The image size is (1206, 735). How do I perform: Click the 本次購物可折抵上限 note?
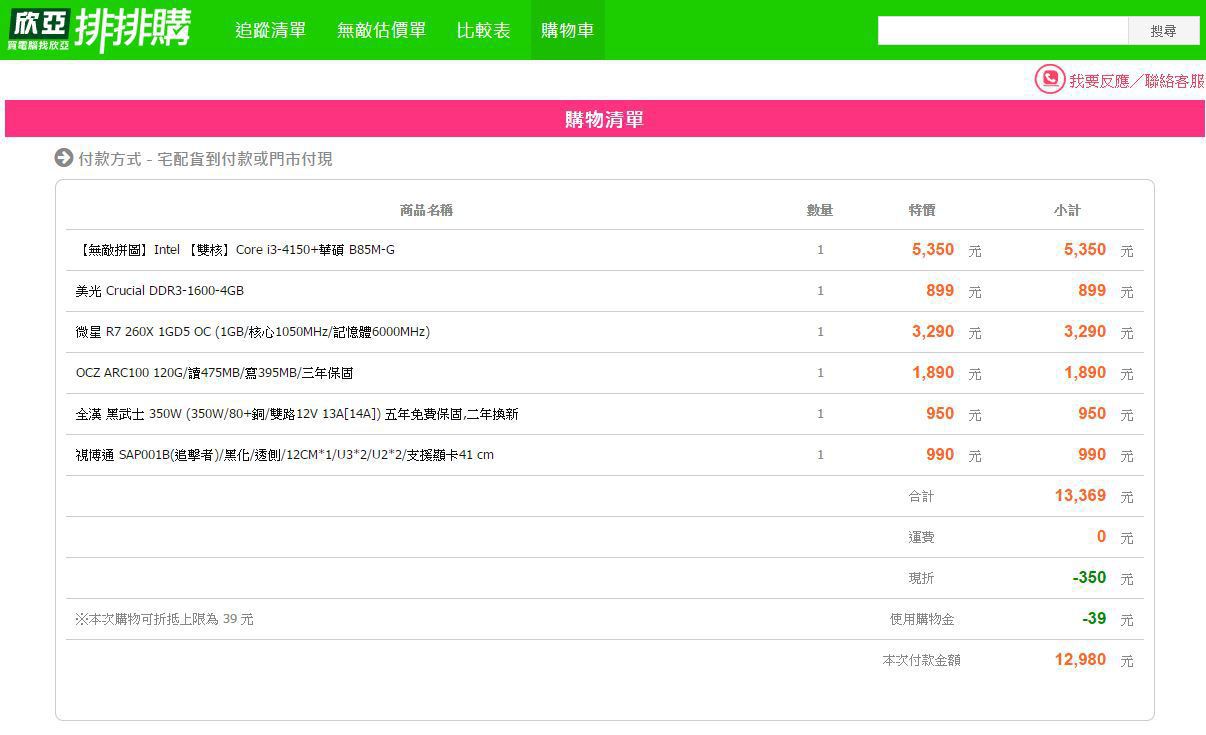point(164,619)
